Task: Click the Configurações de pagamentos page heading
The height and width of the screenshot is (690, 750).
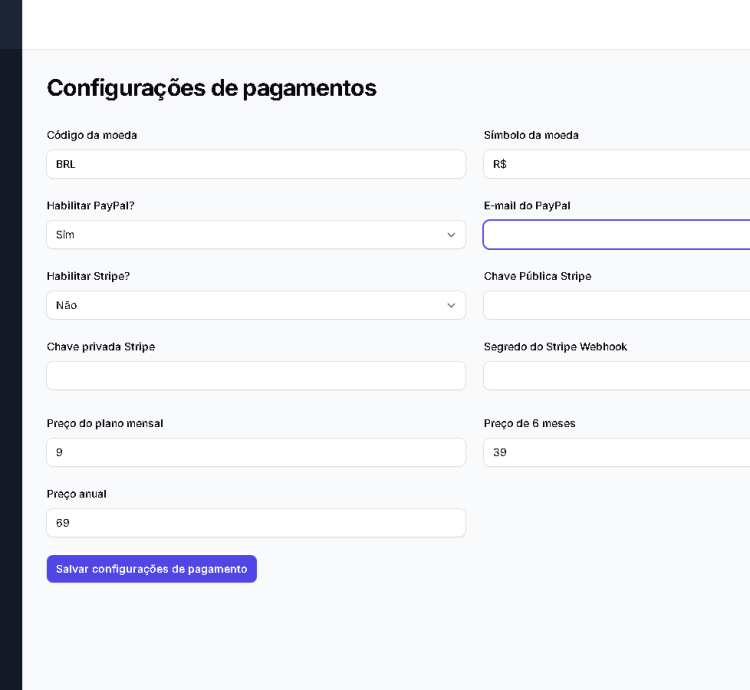Action: coord(211,88)
